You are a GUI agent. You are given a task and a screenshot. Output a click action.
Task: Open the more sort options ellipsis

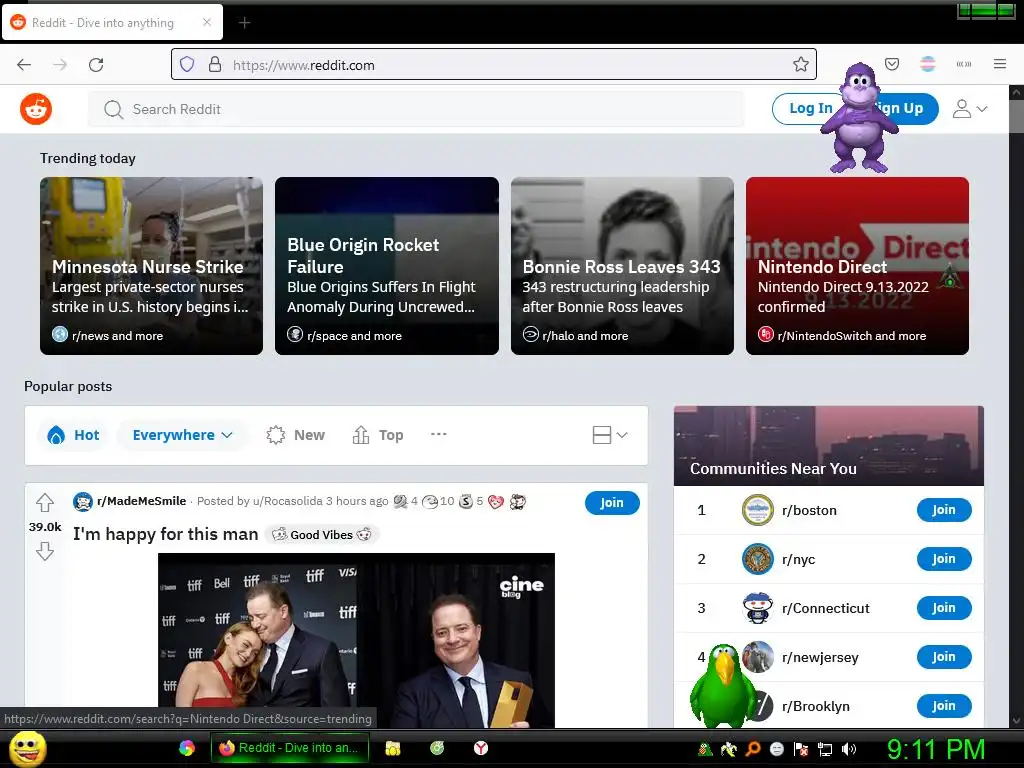pyautogui.click(x=439, y=434)
